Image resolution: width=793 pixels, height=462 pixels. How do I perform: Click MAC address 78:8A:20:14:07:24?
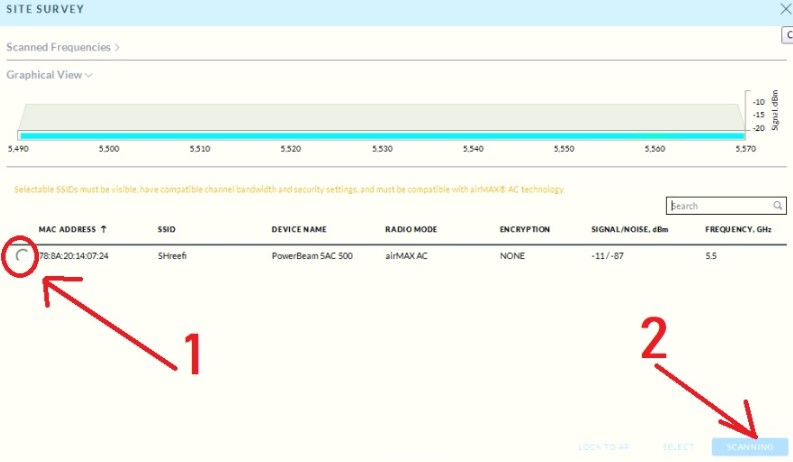point(74,256)
